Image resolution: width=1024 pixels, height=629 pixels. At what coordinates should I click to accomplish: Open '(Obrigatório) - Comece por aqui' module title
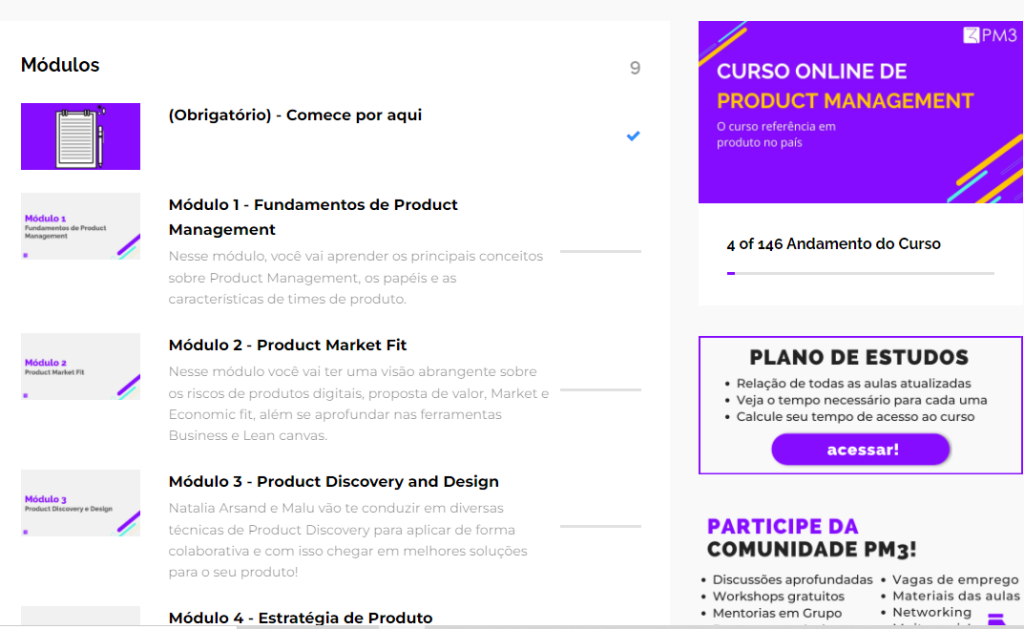pyautogui.click(x=295, y=115)
